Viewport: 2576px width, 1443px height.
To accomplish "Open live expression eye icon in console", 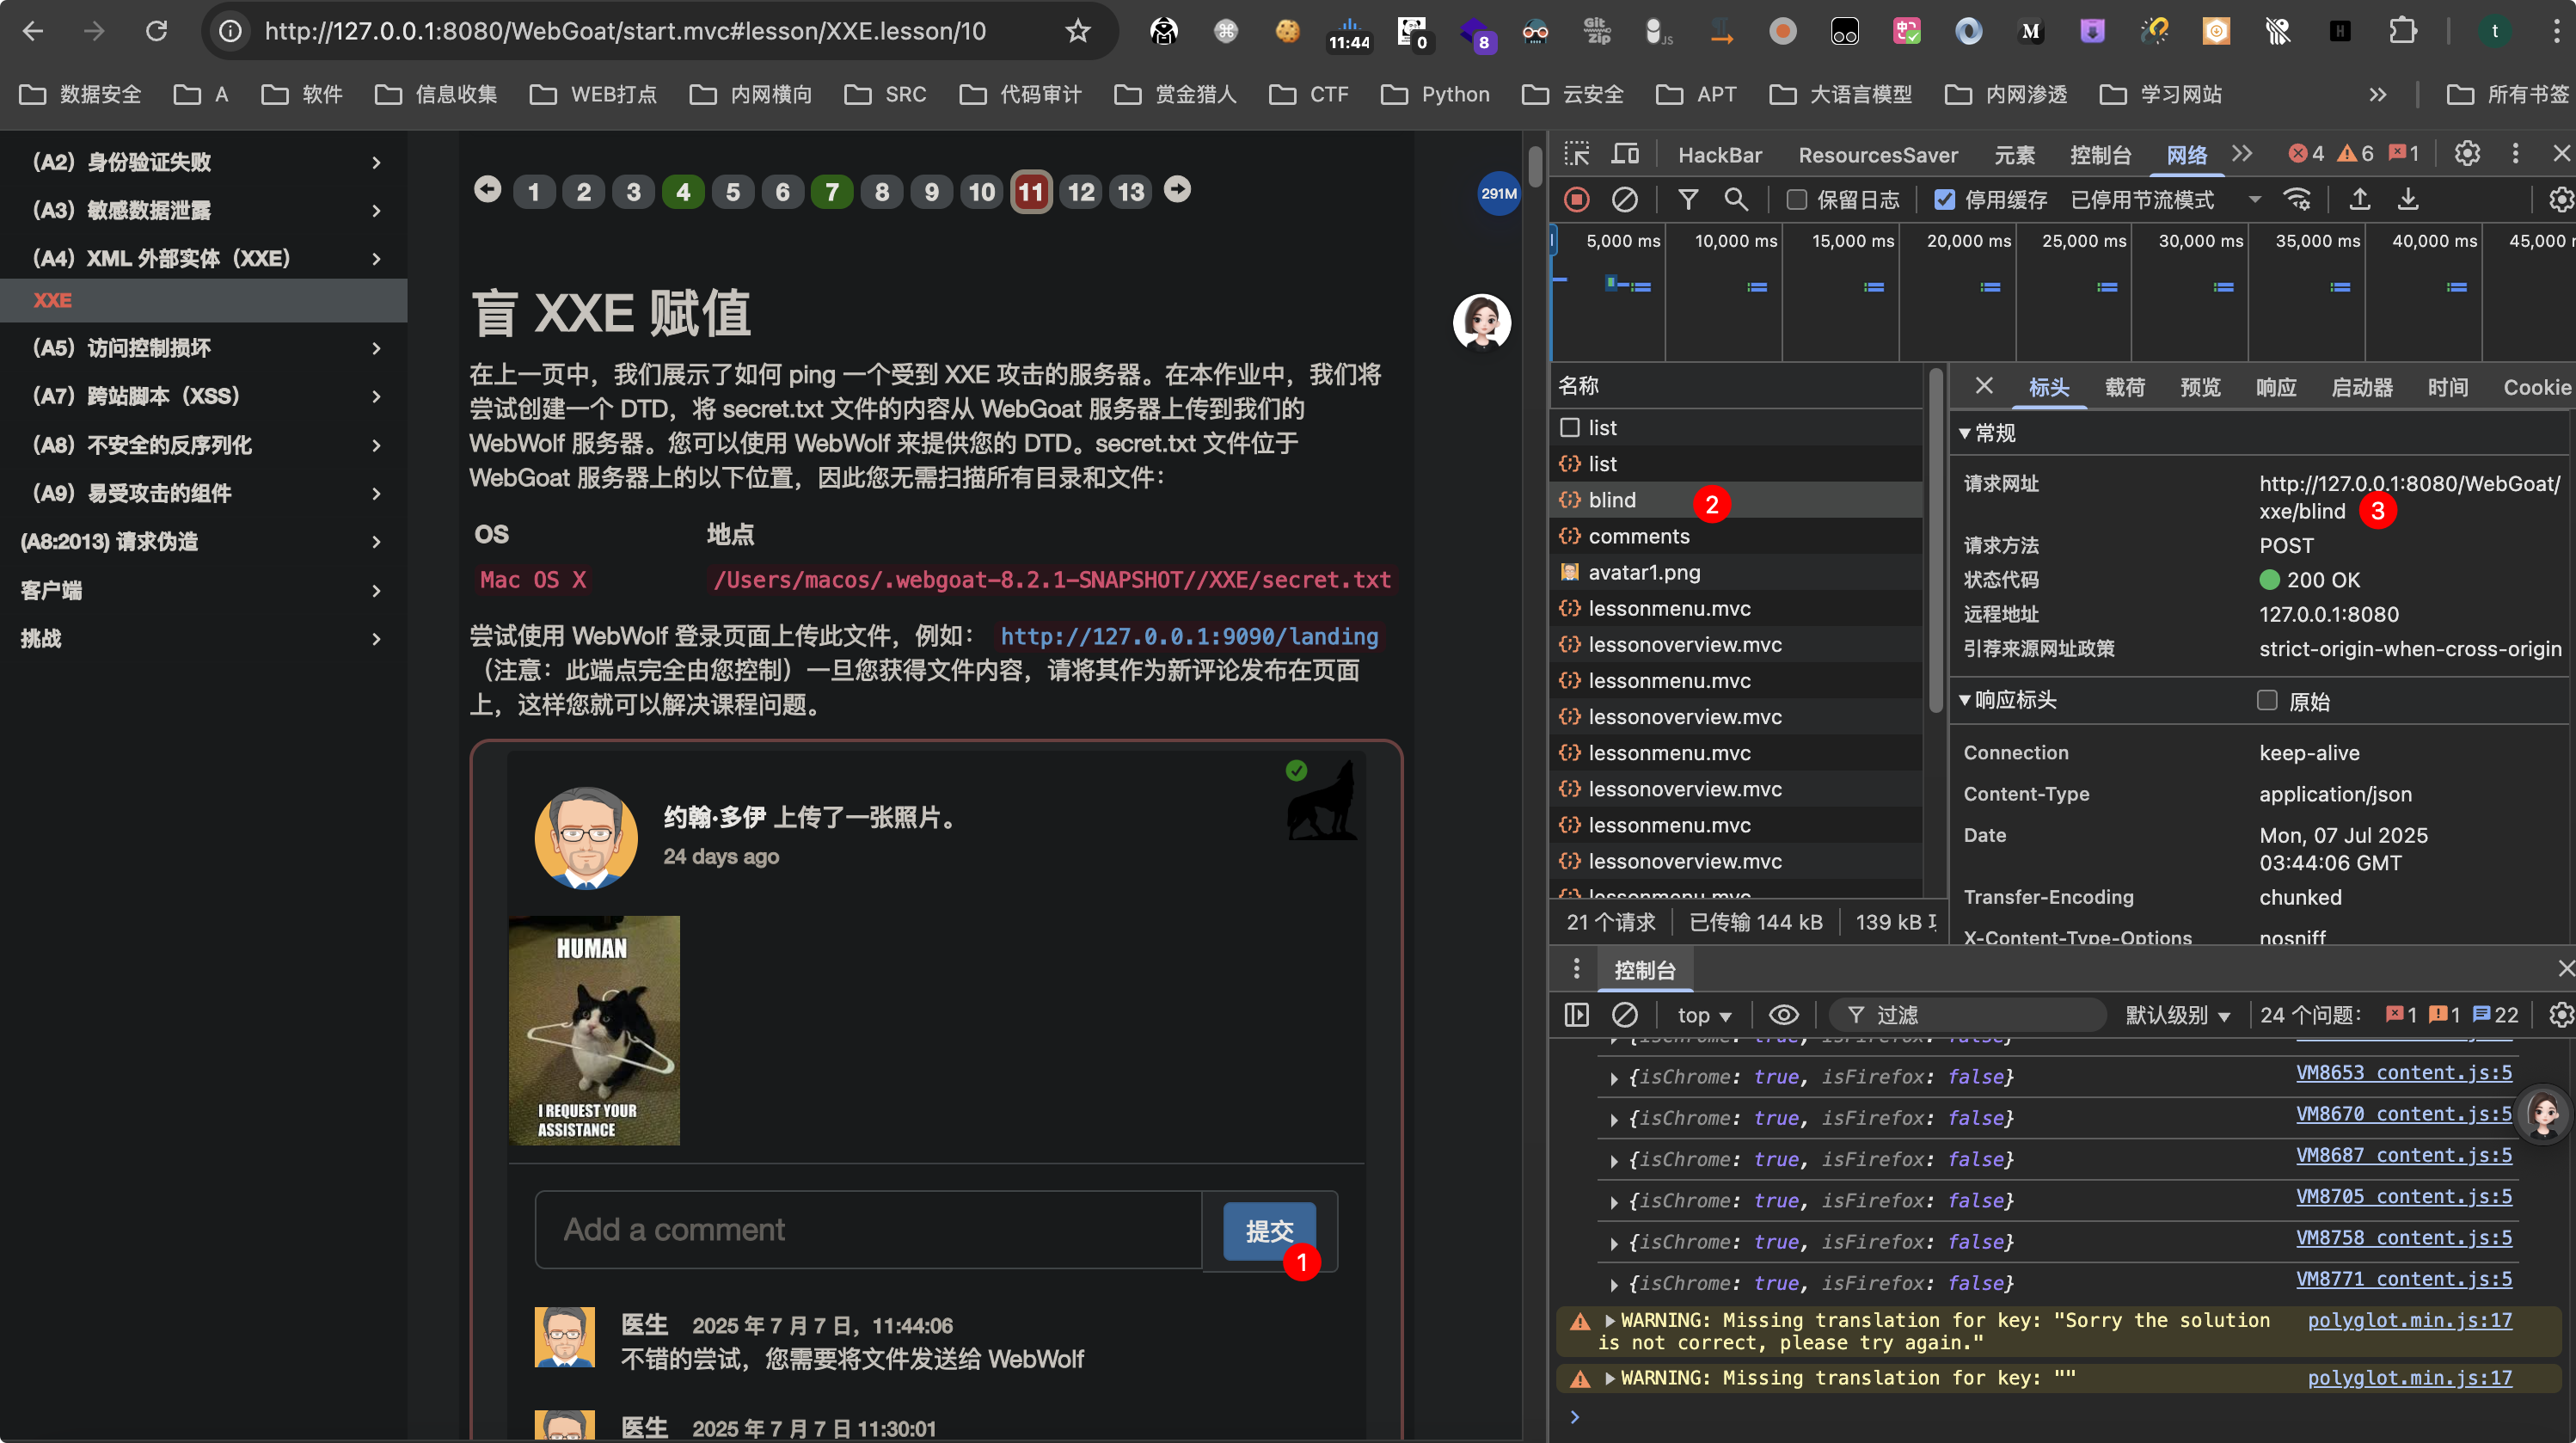I will (x=1784, y=1015).
